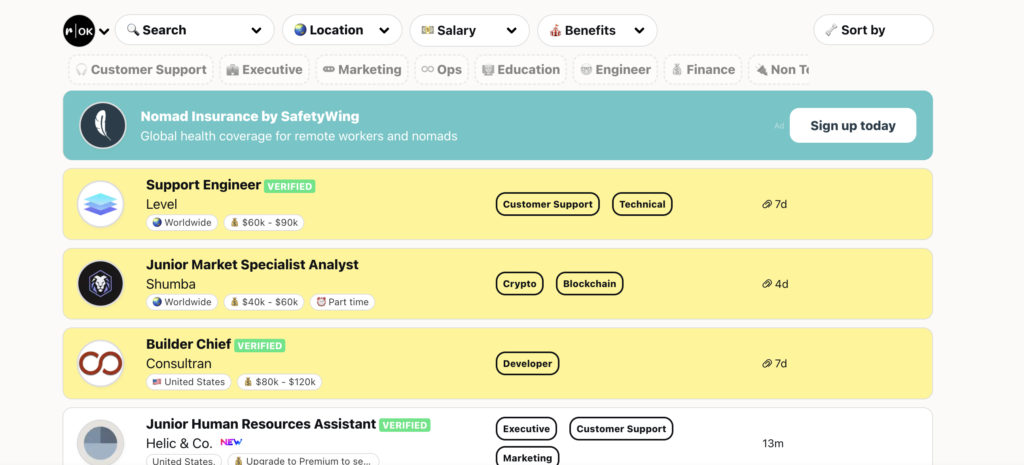Click the Developer tag
1024x465 pixels.
tap(528, 364)
